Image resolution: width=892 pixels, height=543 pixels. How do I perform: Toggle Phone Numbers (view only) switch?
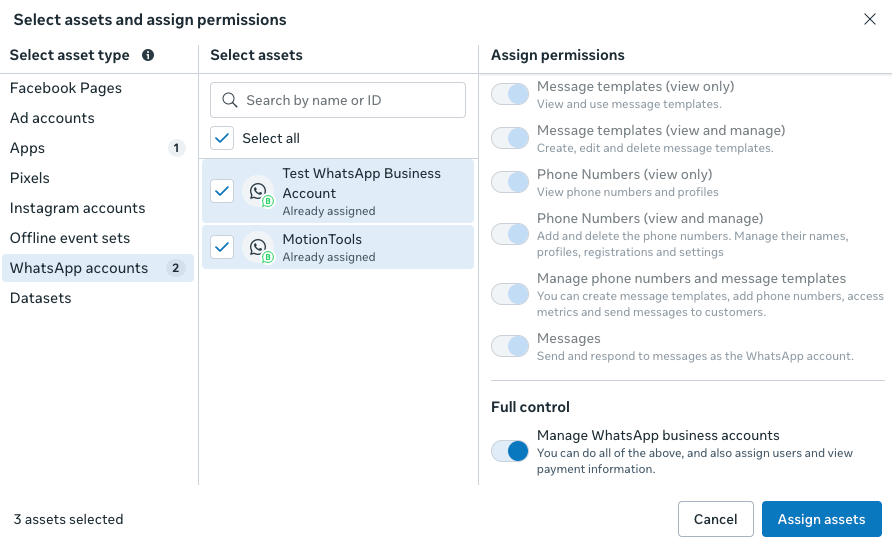pyautogui.click(x=510, y=182)
